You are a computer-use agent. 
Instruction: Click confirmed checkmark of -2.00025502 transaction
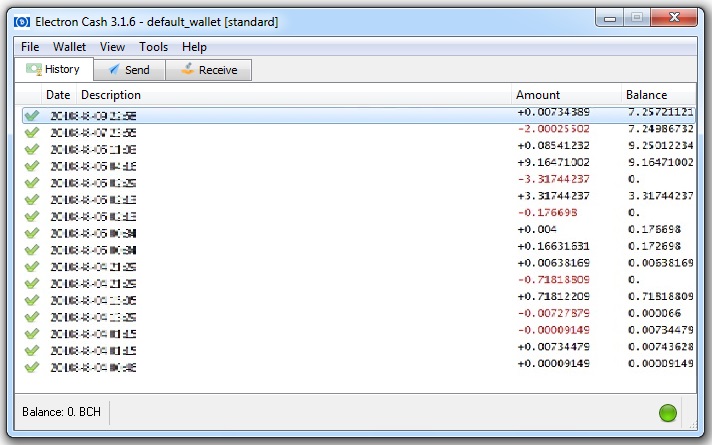(32, 132)
